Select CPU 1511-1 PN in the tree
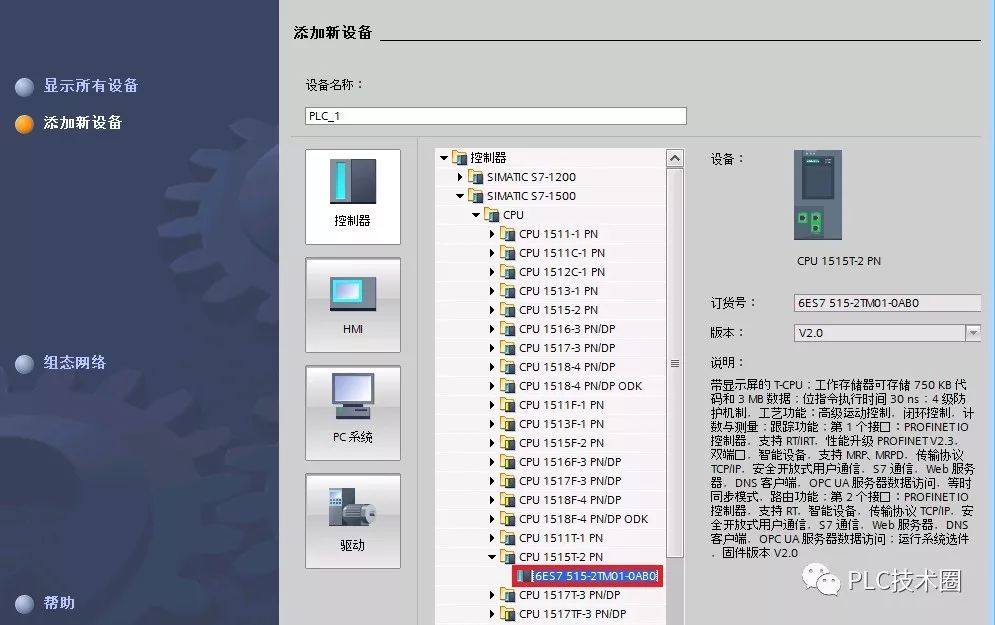 [556, 233]
